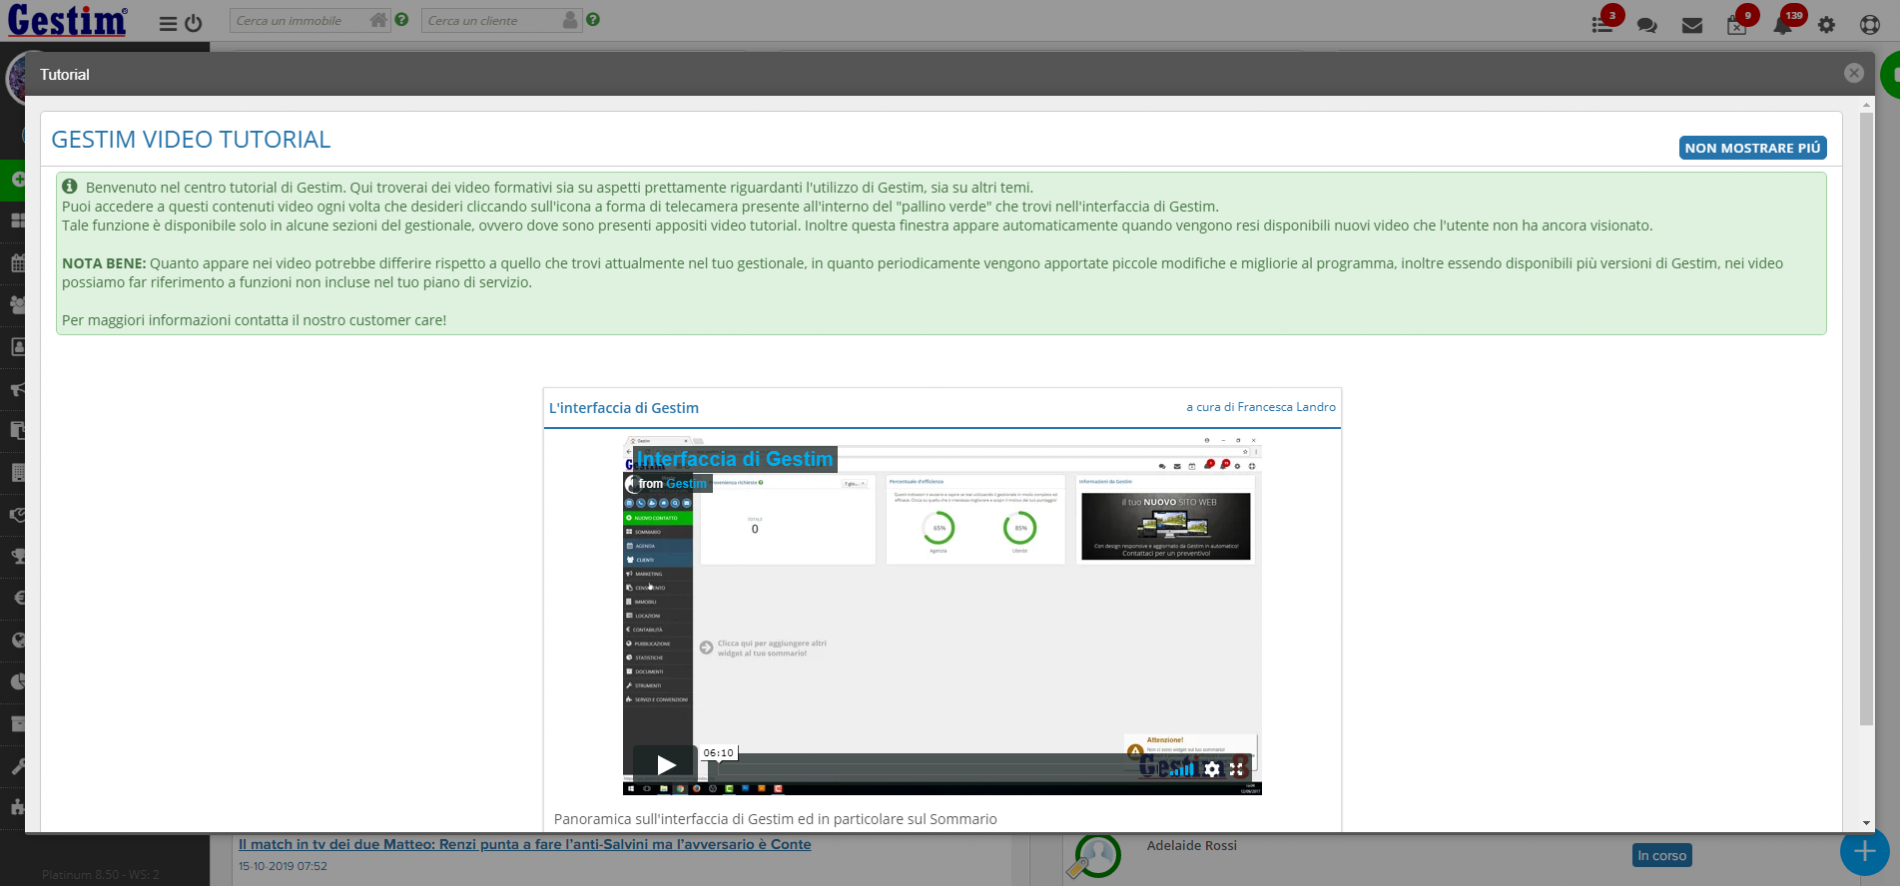
Task: Open the hamburger menu in header
Action: pyautogui.click(x=168, y=23)
